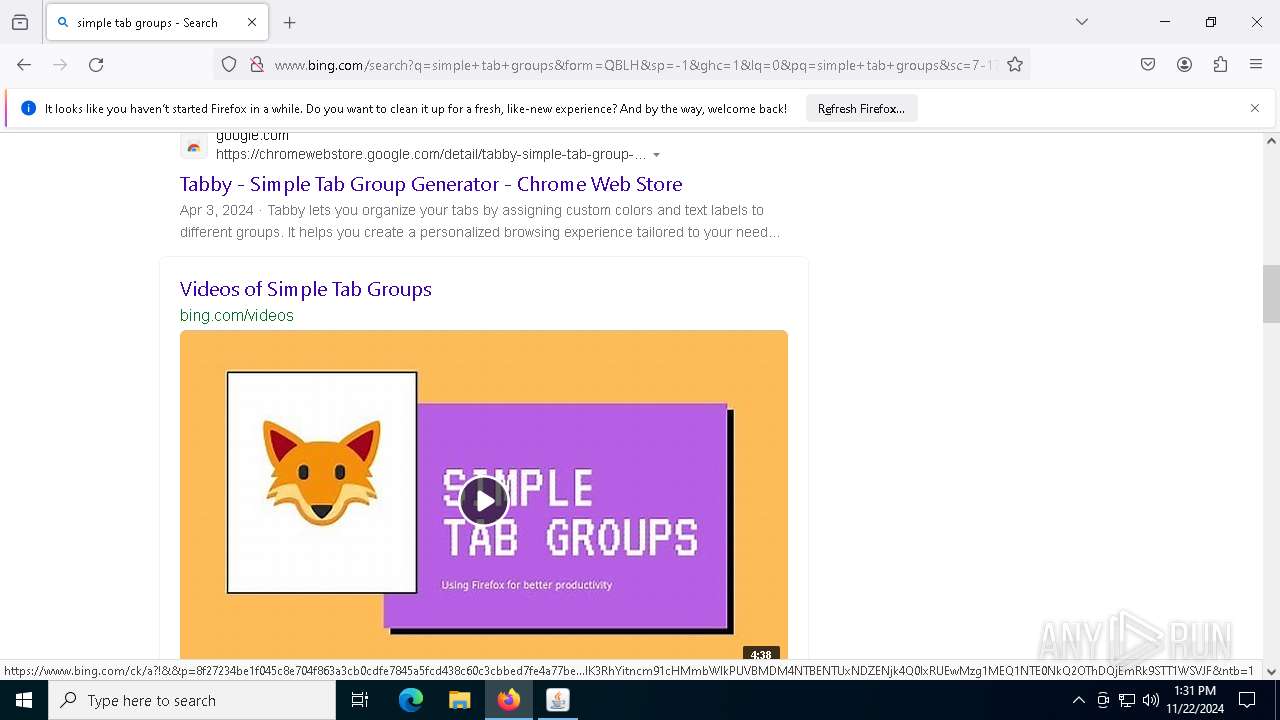Open the Chrome Web Store result favicon
The width and height of the screenshot is (1280, 720).
[194, 146]
